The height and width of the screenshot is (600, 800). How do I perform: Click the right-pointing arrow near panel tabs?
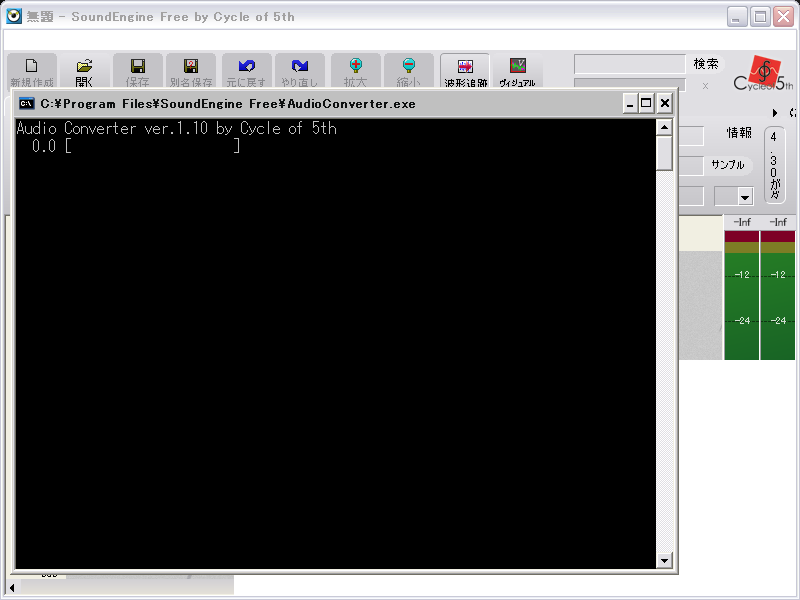click(775, 113)
